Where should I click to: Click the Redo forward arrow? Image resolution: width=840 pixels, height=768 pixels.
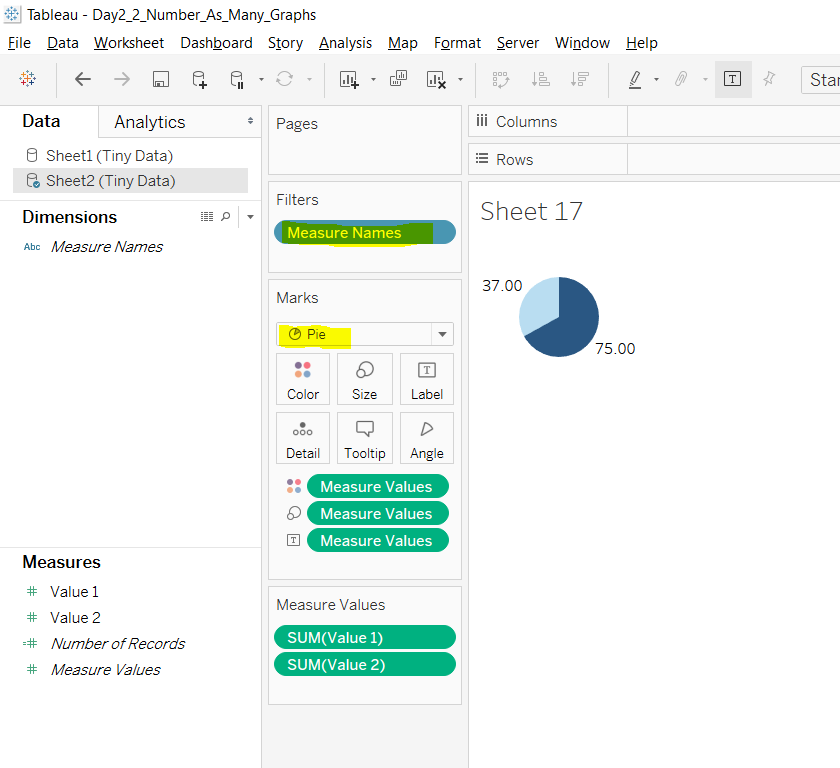point(122,79)
